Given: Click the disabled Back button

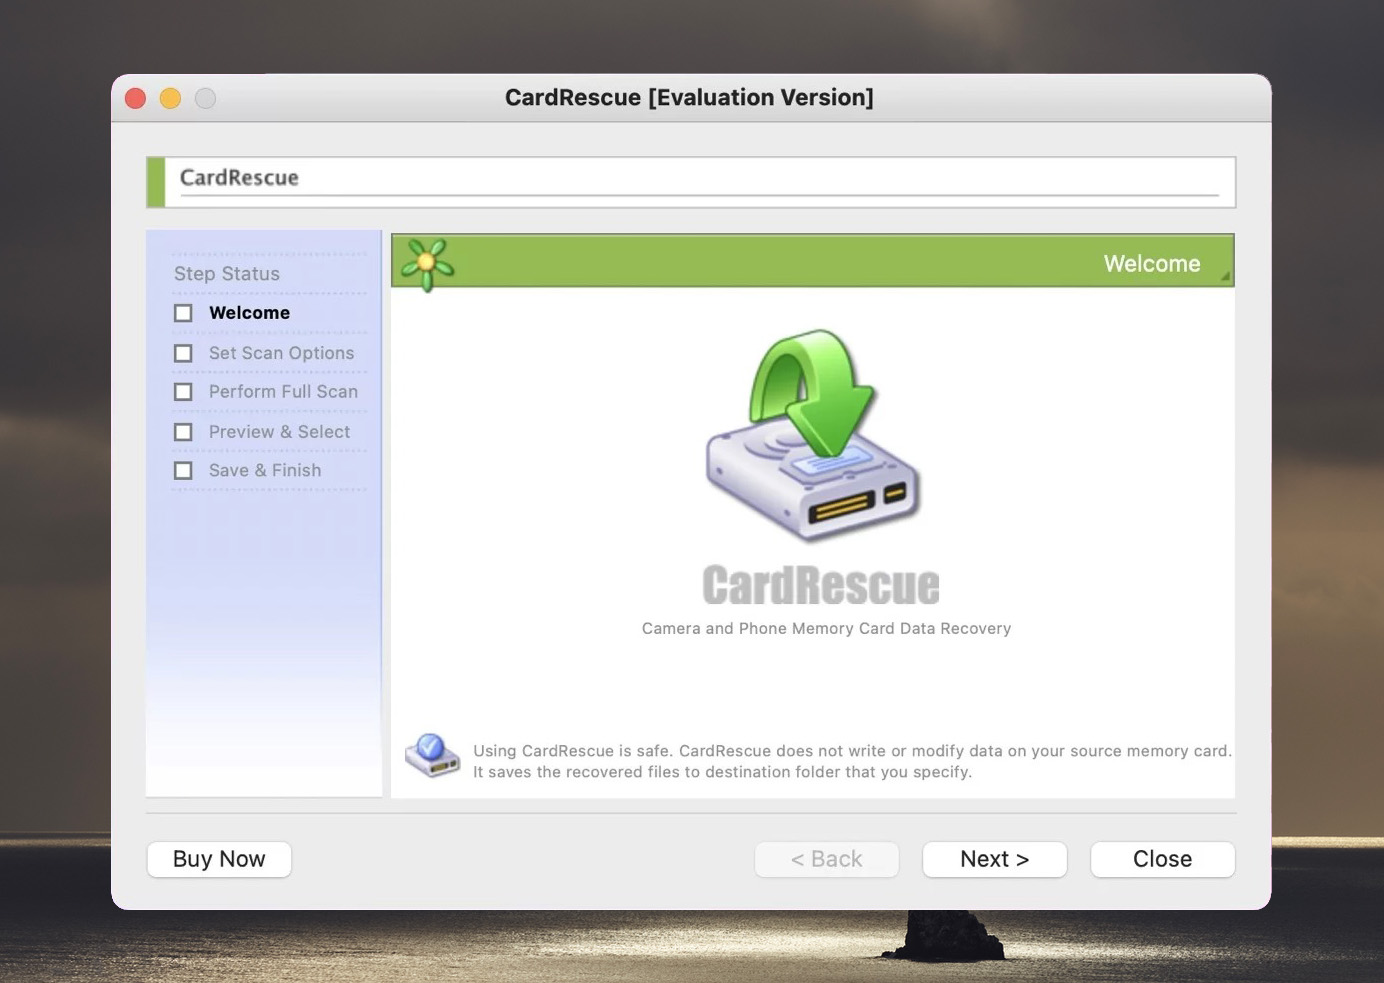Looking at the screenshot, I should [826, 859].
